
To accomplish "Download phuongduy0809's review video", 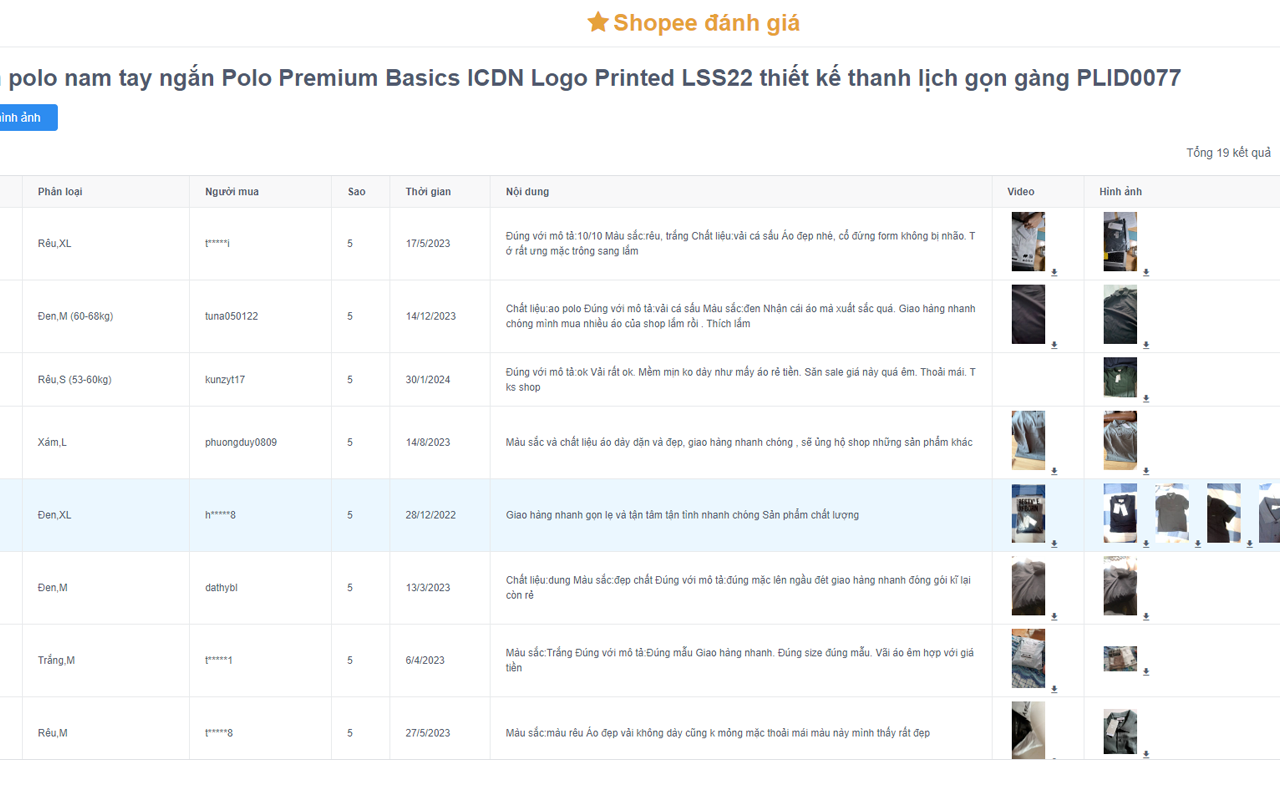I will point(1054,471).
